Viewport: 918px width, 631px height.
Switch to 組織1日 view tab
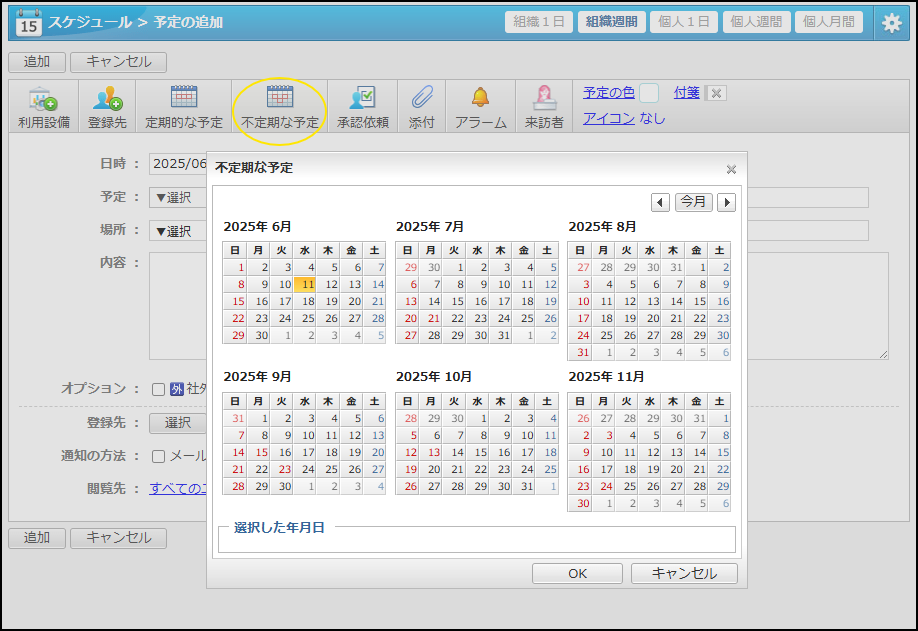pyautogui.click(x=539, y=22)
